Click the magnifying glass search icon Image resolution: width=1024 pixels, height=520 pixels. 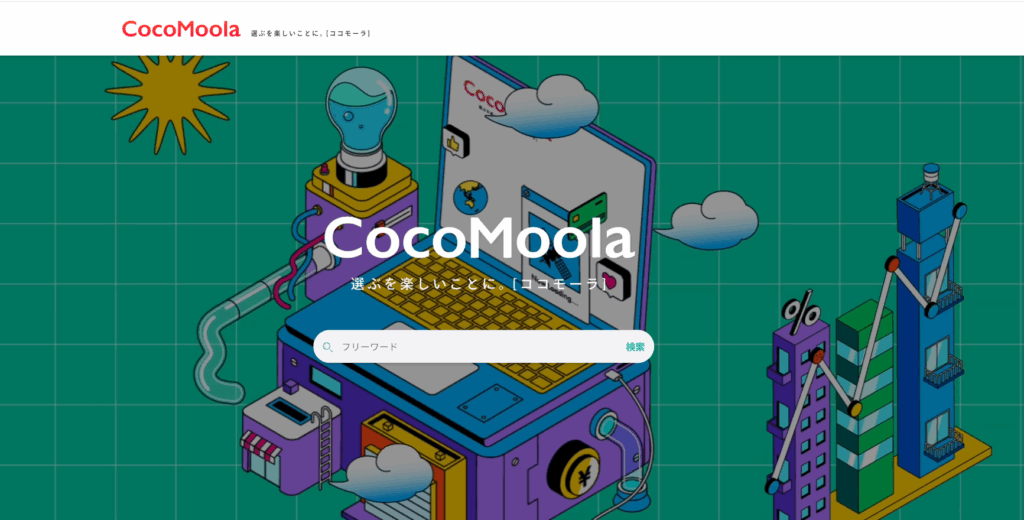click(327, 347)
